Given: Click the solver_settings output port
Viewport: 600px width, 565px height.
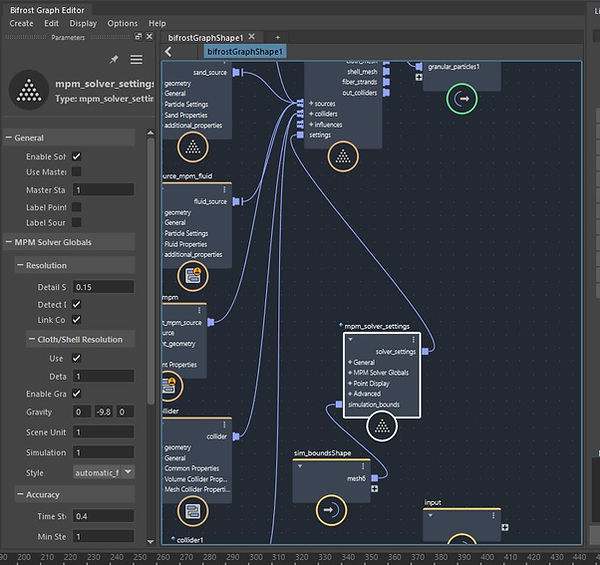Looking at the screenshot, I should (x=425, y=351).
